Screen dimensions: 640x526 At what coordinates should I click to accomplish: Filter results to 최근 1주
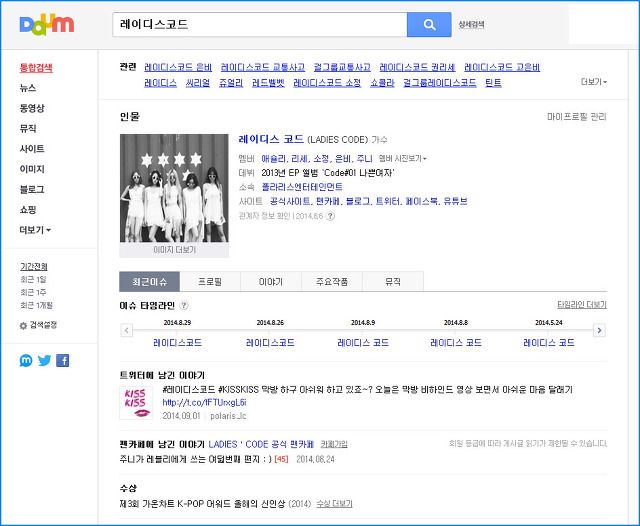pyautogui.click(x=33, y=292)
